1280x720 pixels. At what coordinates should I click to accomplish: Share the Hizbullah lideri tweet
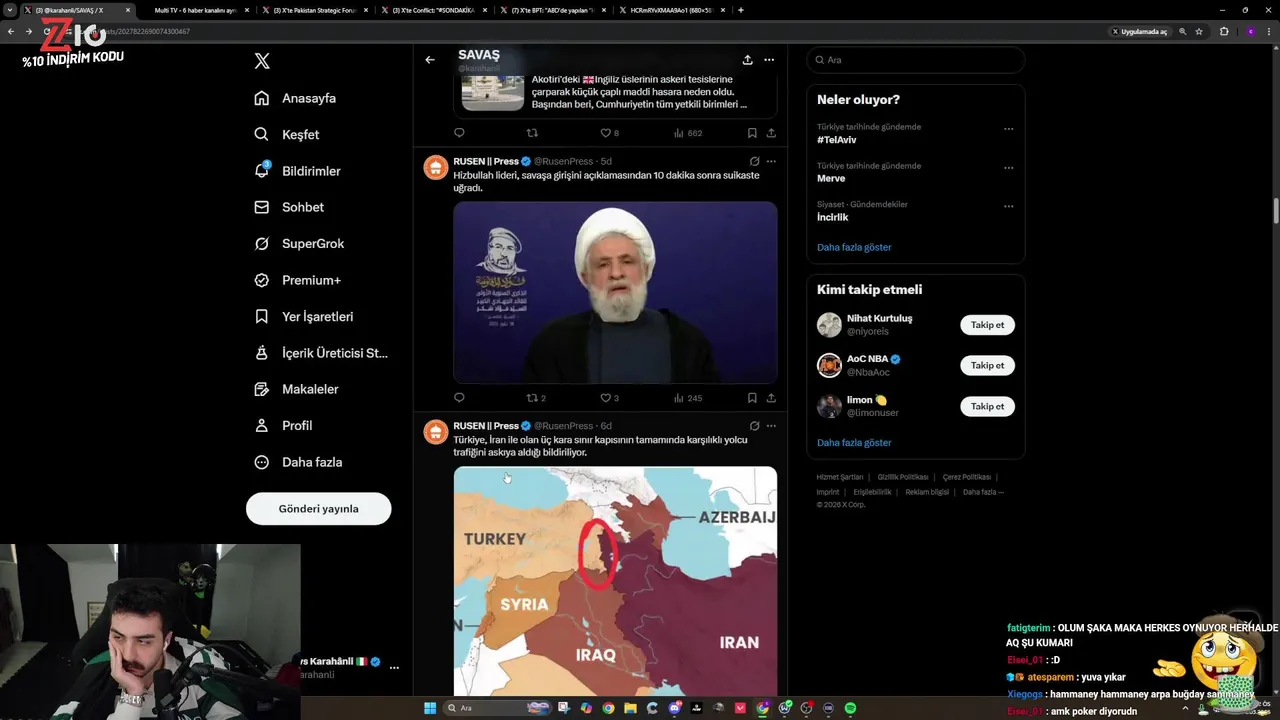coord(771,398)
